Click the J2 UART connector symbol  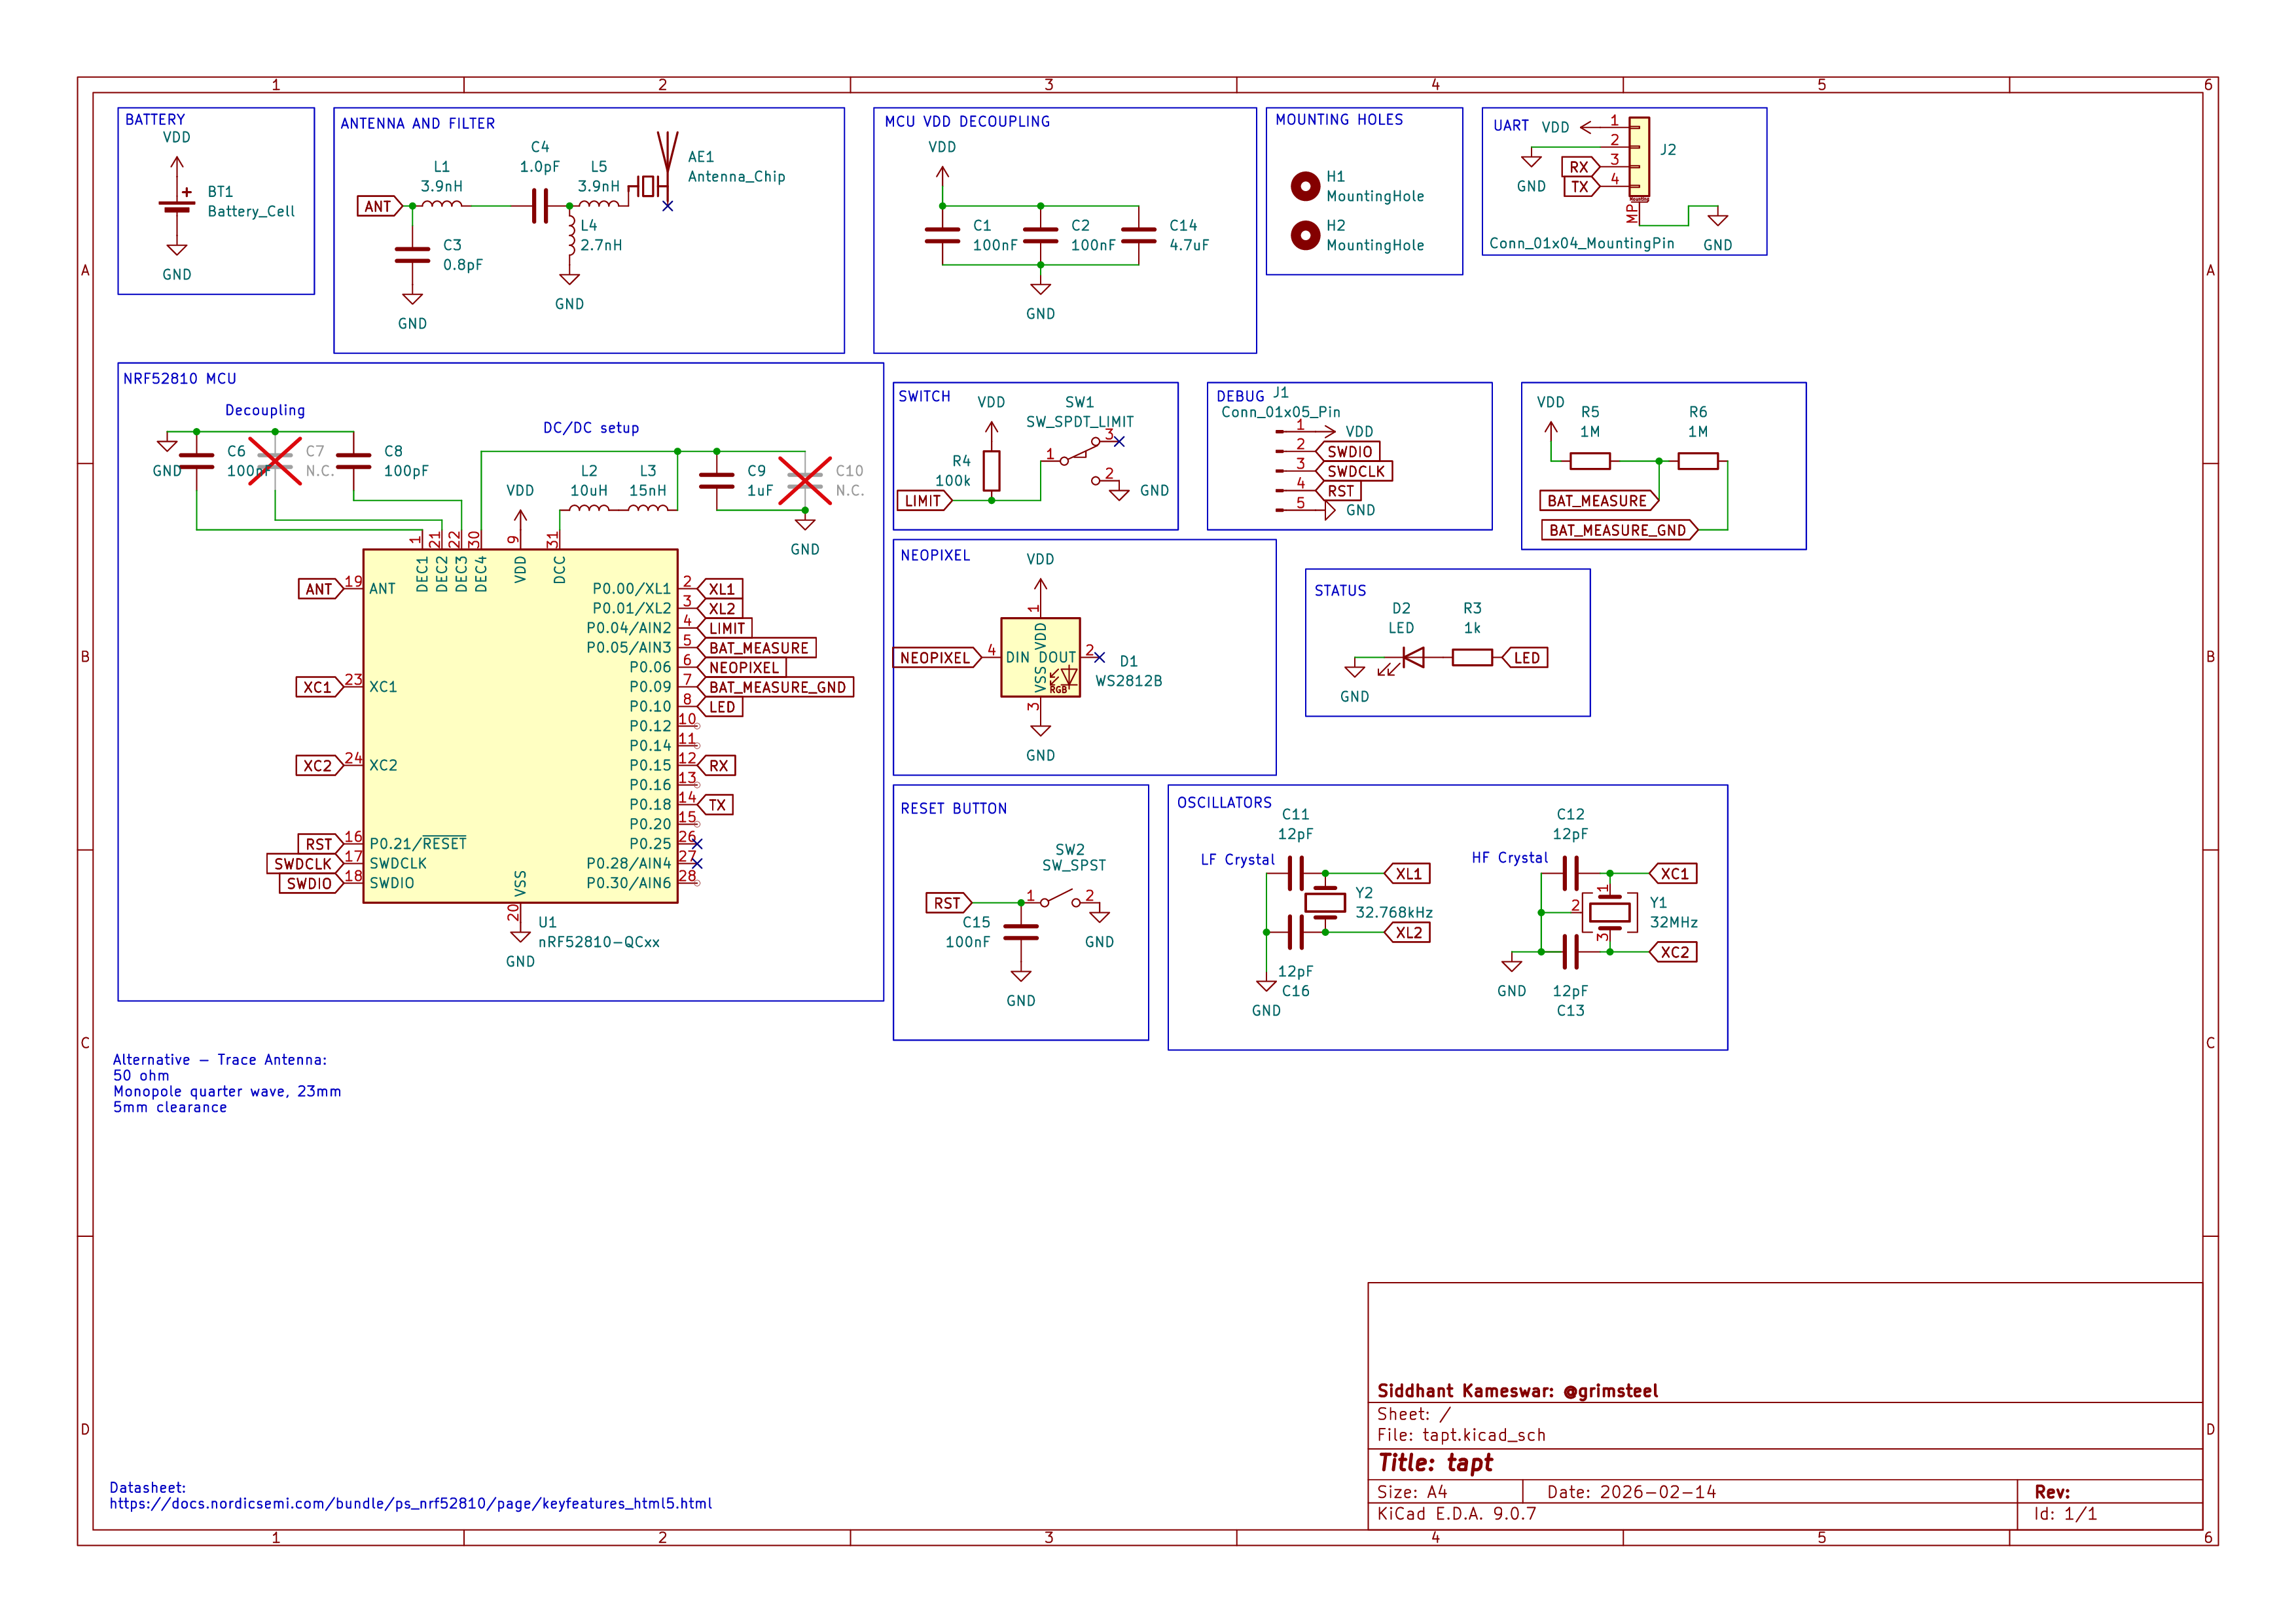1638,158
